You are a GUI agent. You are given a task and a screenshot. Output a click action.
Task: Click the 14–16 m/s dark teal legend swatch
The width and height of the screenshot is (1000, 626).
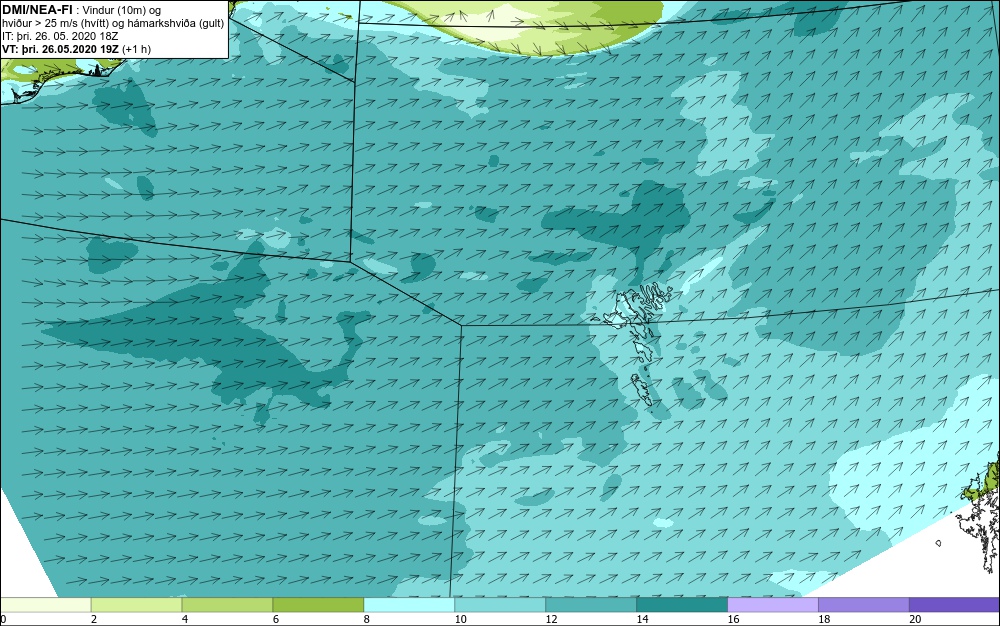pyautogui.click(x=682, y=605)
